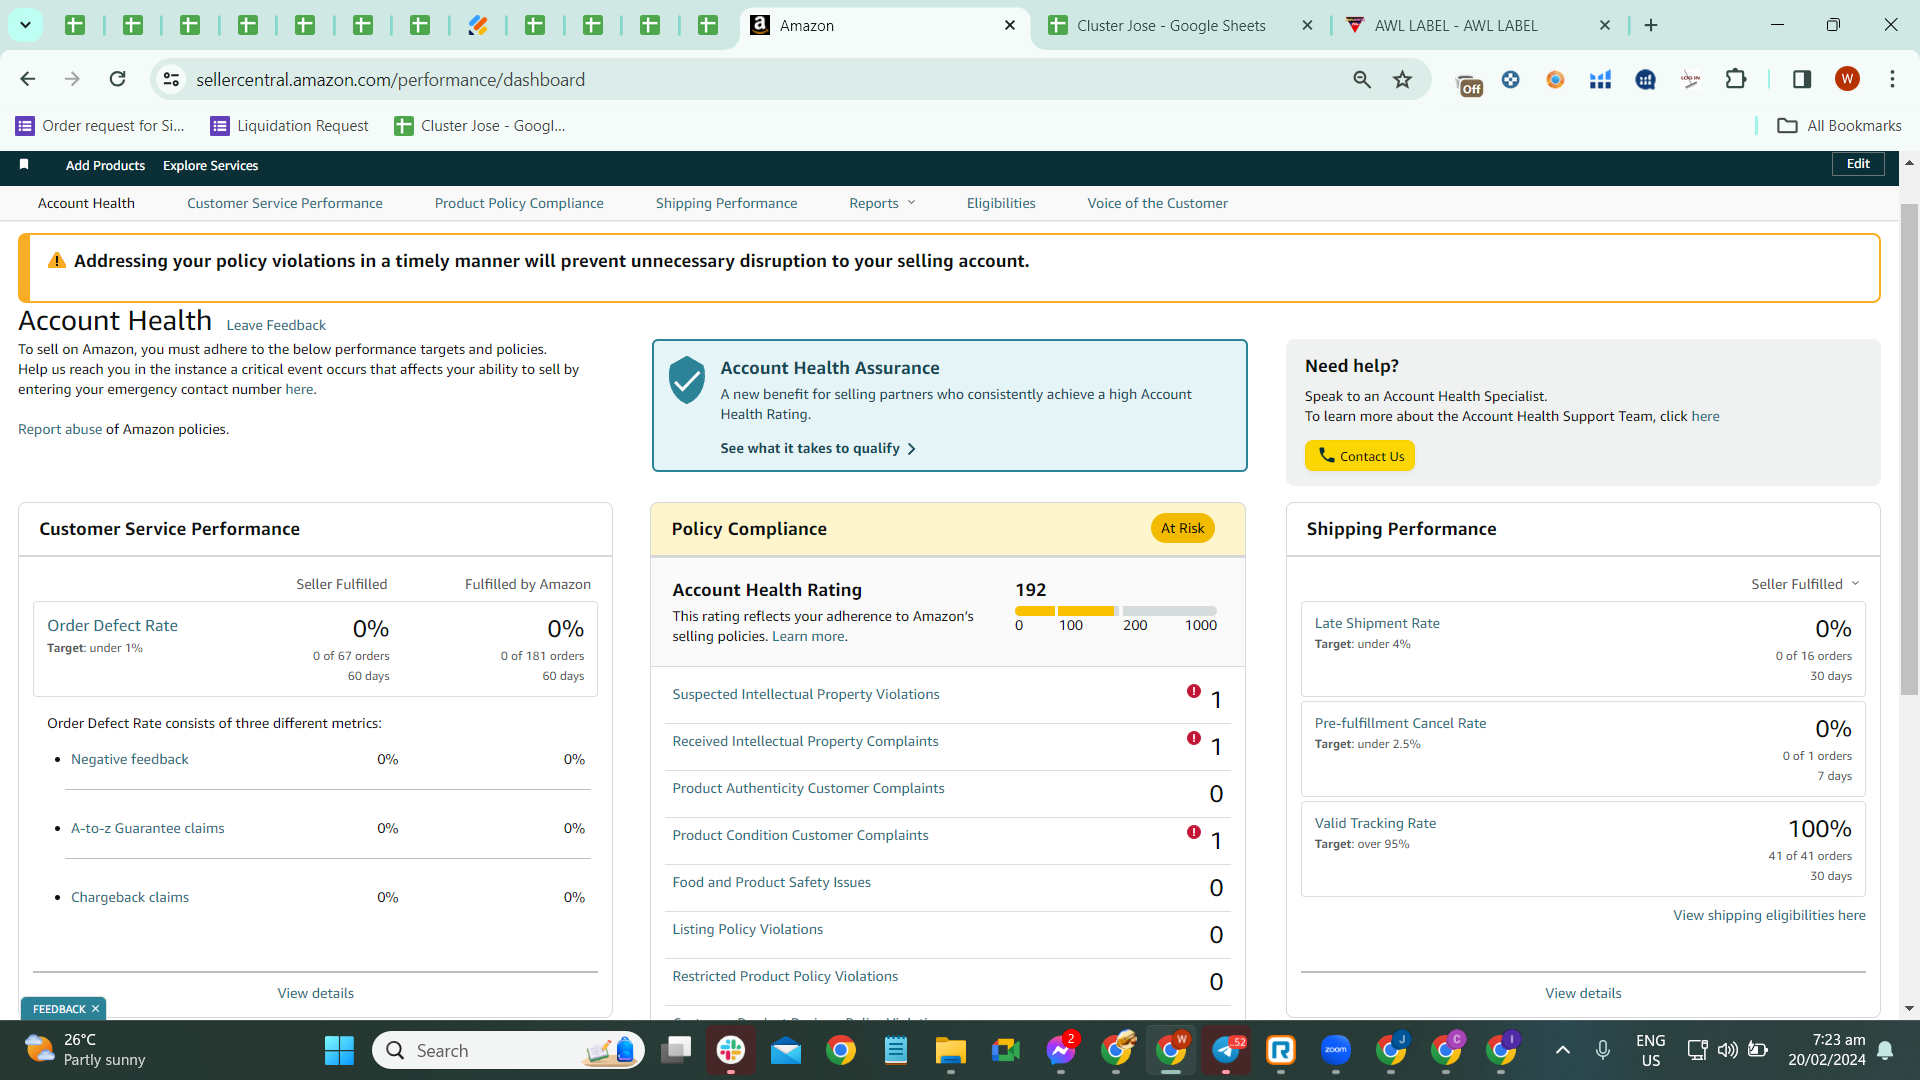
Task: Open File Explorer from the taskbar
Action: pos(950,1050)
